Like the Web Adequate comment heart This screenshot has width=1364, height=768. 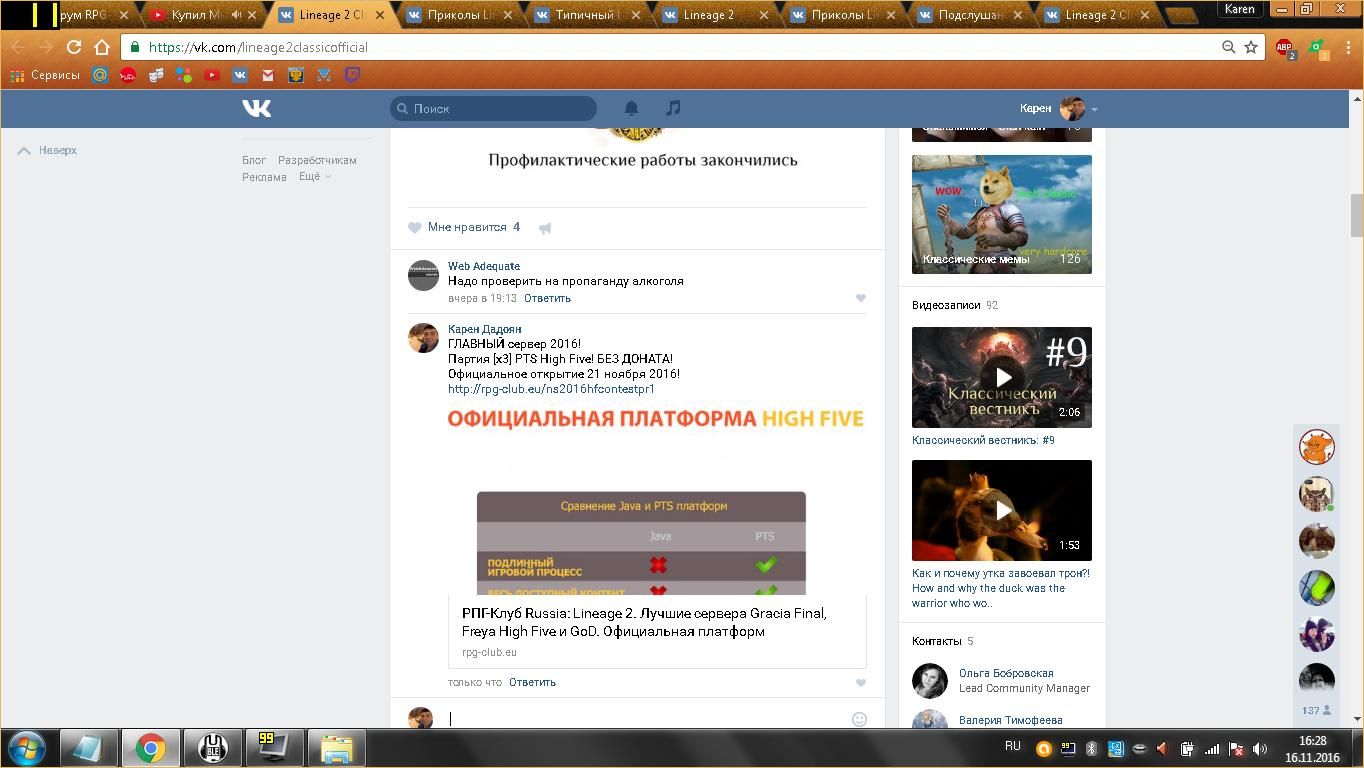tap(860, 298)
